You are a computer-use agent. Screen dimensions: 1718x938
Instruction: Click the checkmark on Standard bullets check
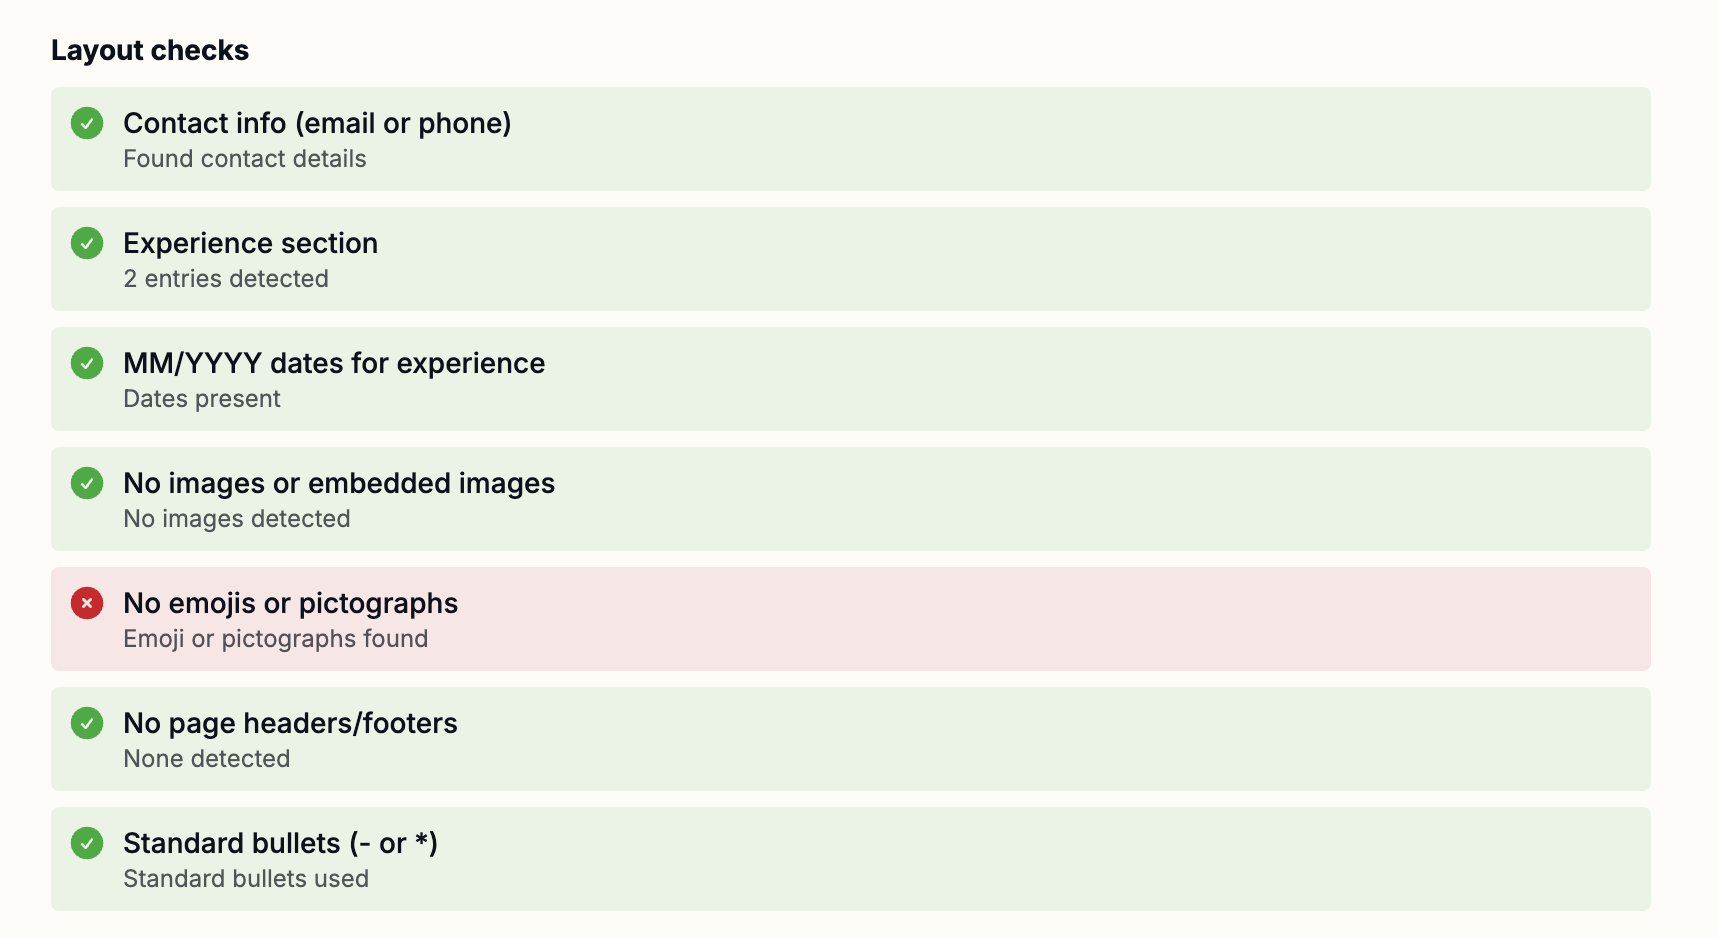[87, 843]
